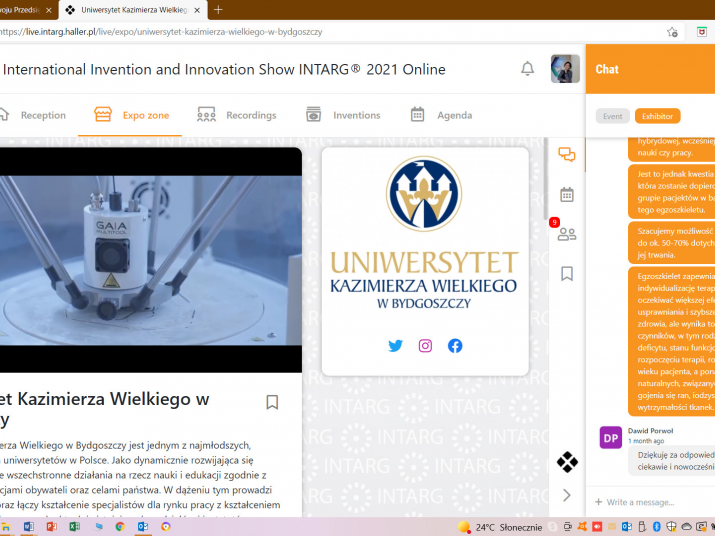Open the Agenda tab
Viewport: 715px width, 536px height.
[441, 115]
